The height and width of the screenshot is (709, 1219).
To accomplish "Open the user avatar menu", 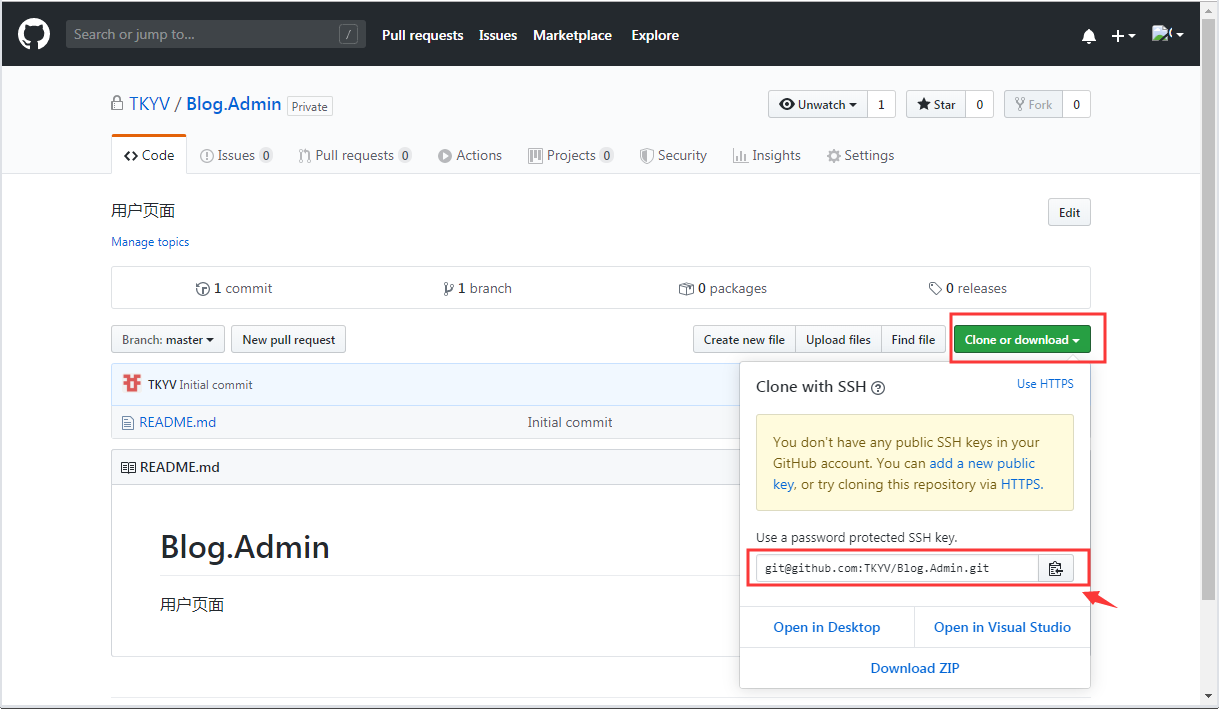I will [x=1168, y=34].
